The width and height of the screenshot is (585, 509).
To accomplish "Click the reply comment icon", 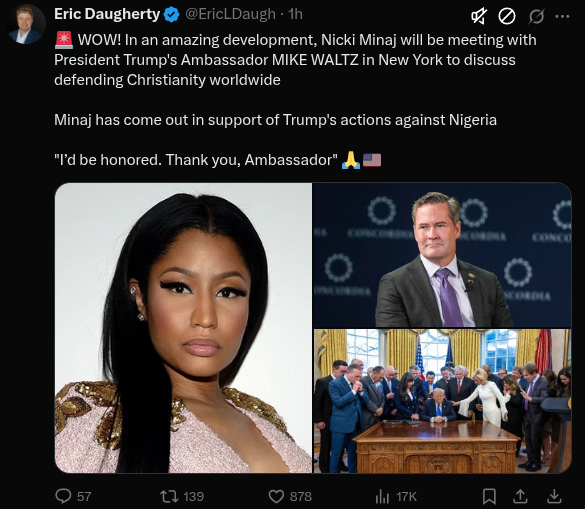I will (63, 496).
